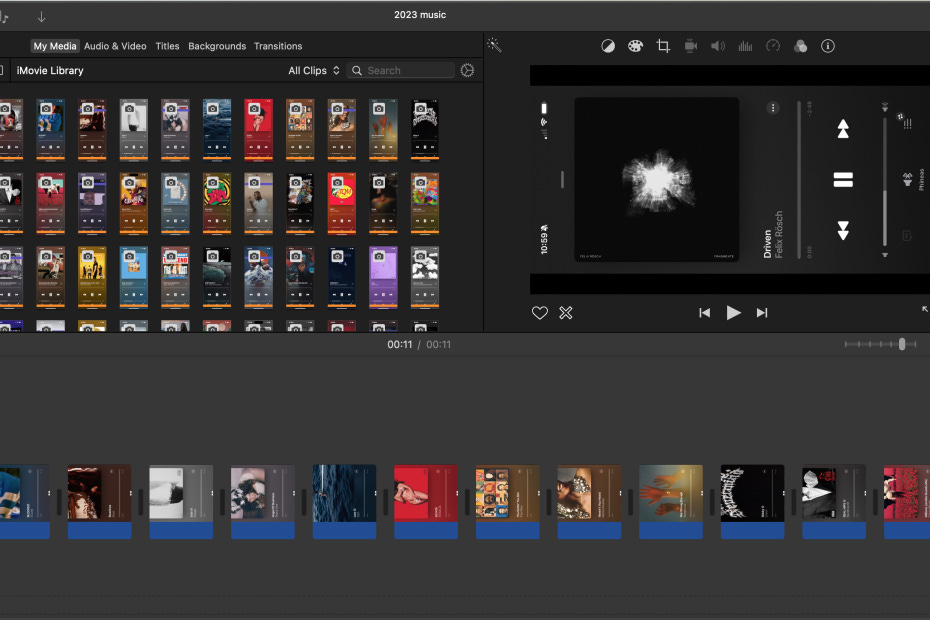Viewport: 930px width, 620px height.
Task: Click the timeline zoom slider handle
Action: 902,344
